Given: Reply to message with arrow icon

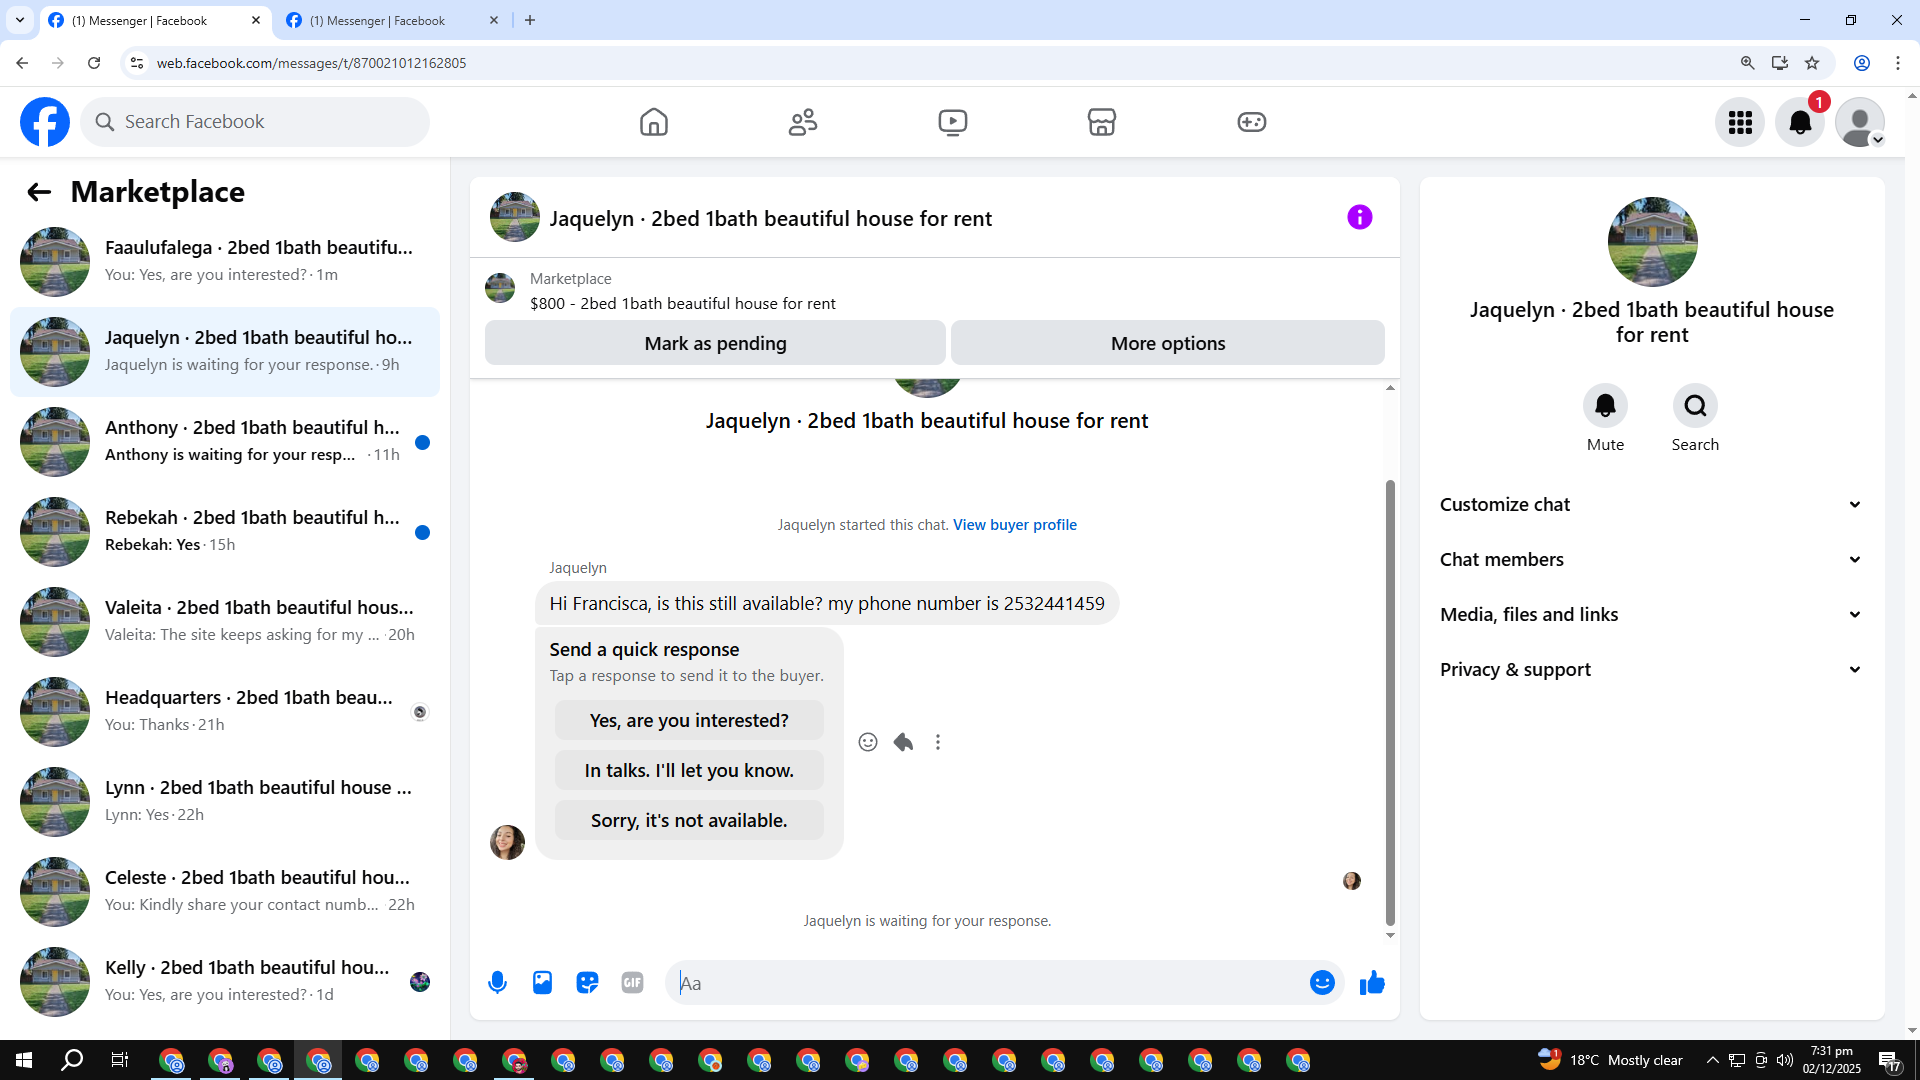Looking at the screenshot, I should tap(903, 742).
